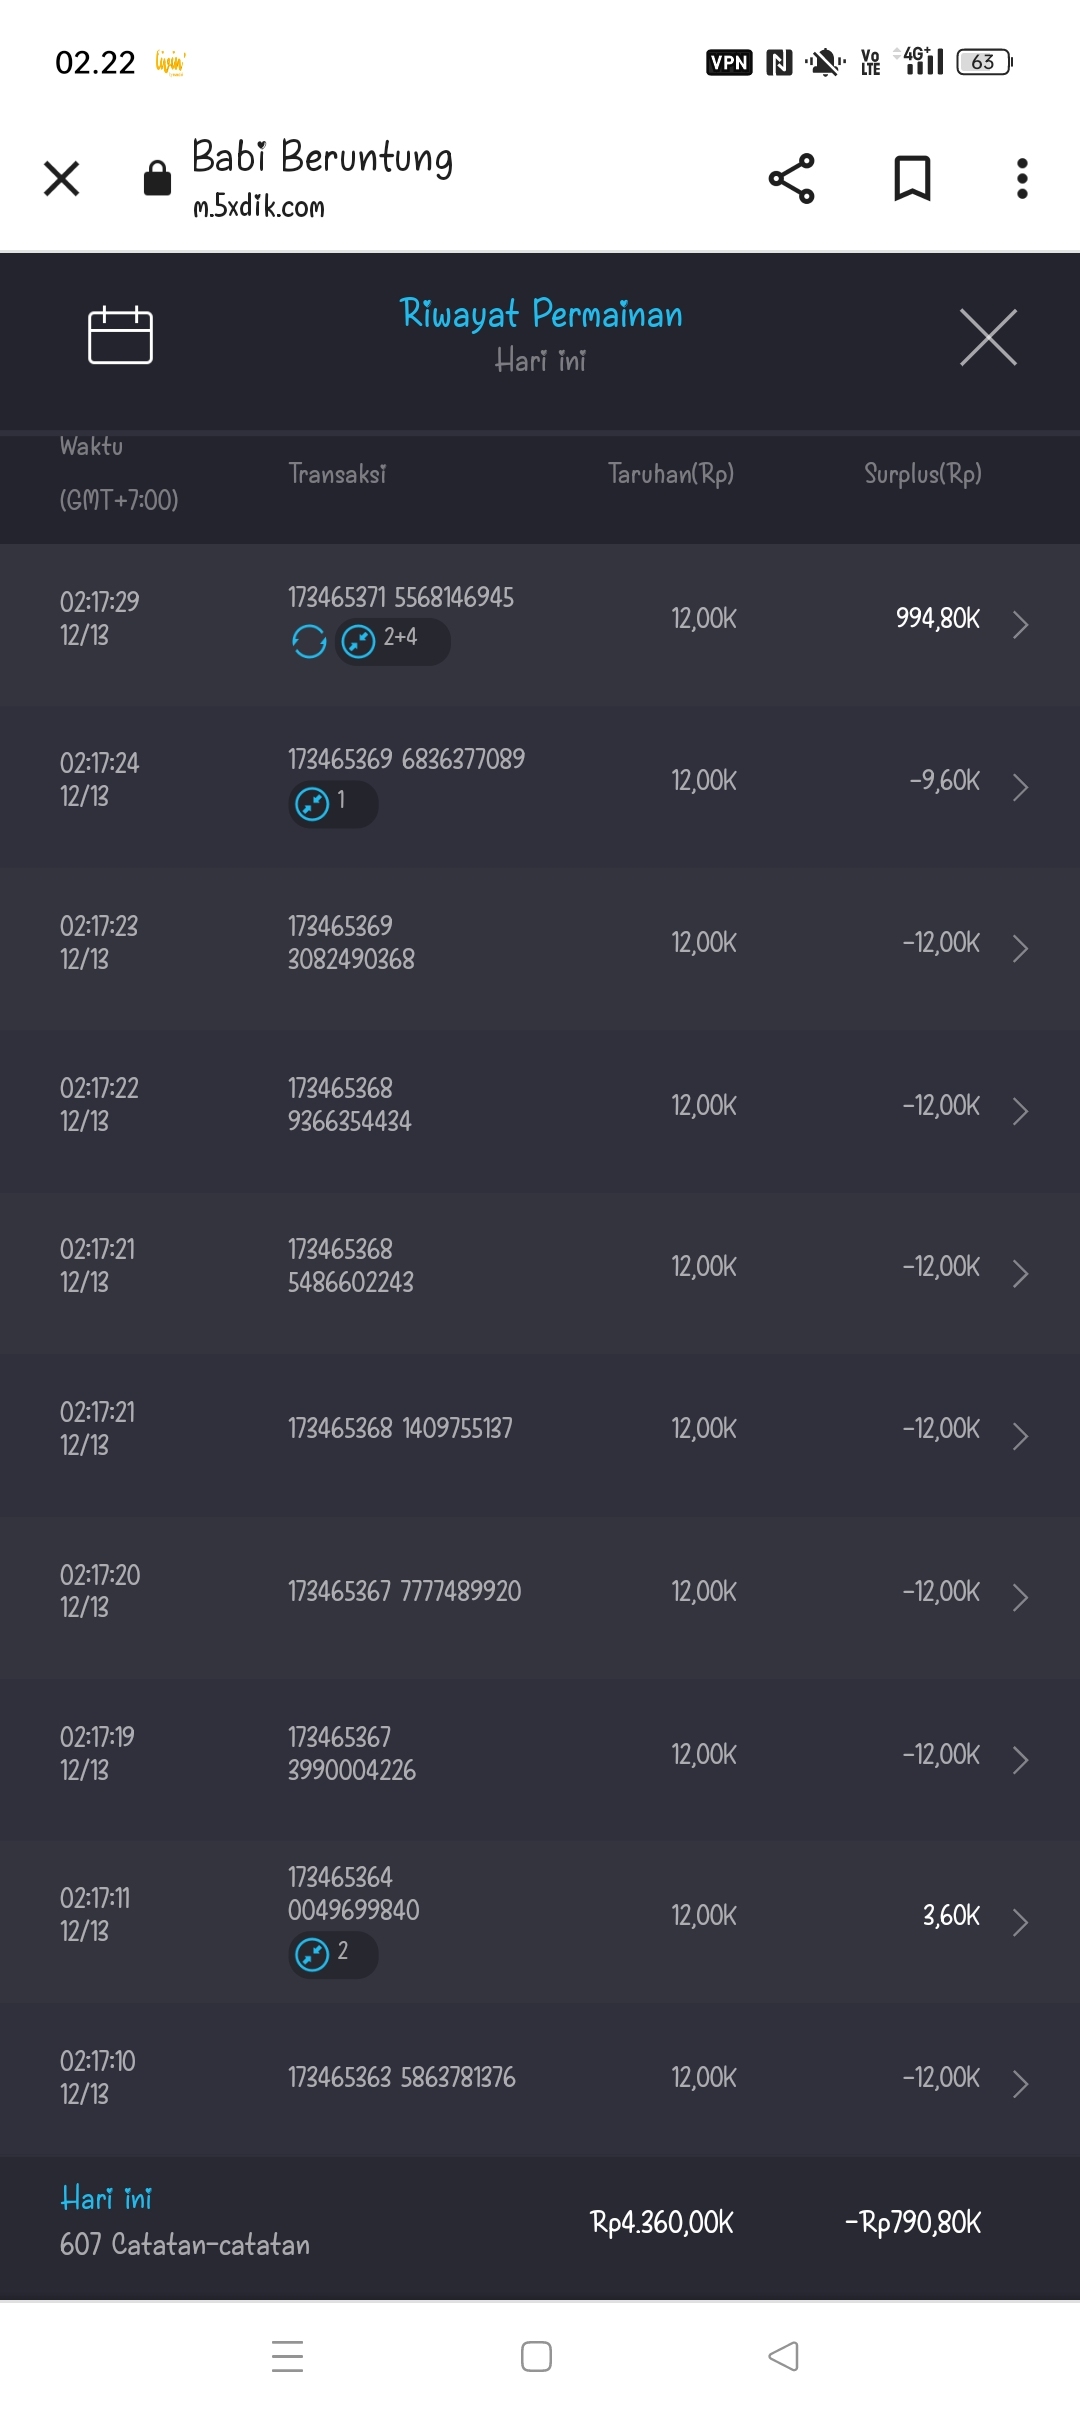The image size is (1080, 2412).
Task: Close the Riwayat Permainan panel
Action: (988, 337)
